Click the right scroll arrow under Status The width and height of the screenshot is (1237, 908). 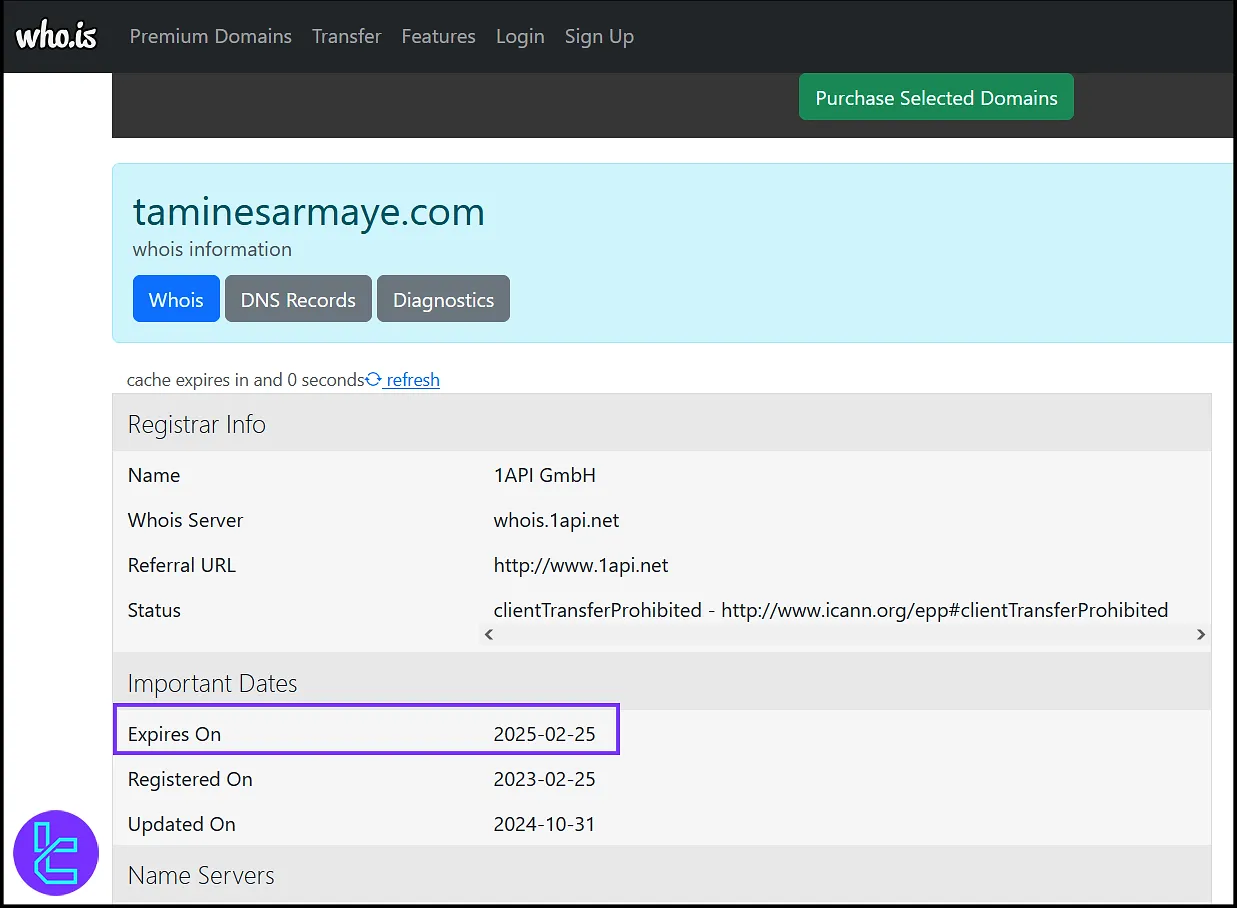1201,634
